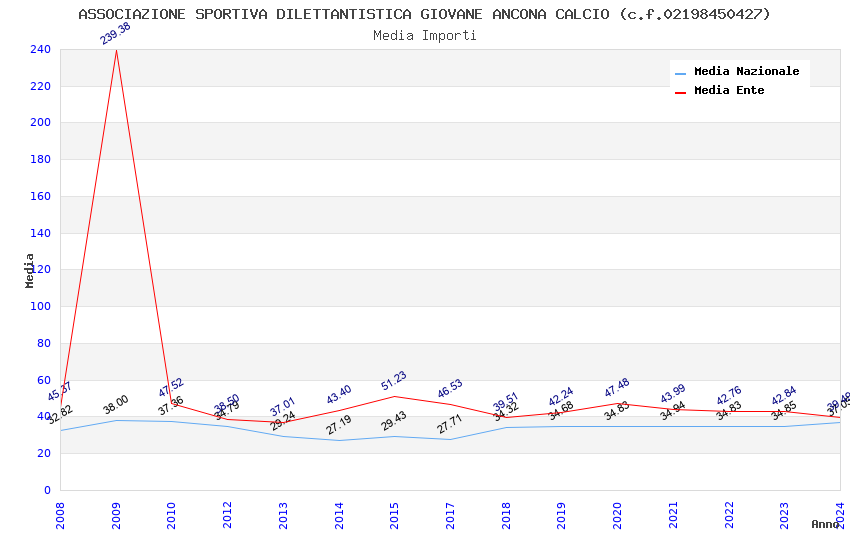Click the 37.01 data label
The height and width of the screenshot is (550, 850).
coord(282,406)
